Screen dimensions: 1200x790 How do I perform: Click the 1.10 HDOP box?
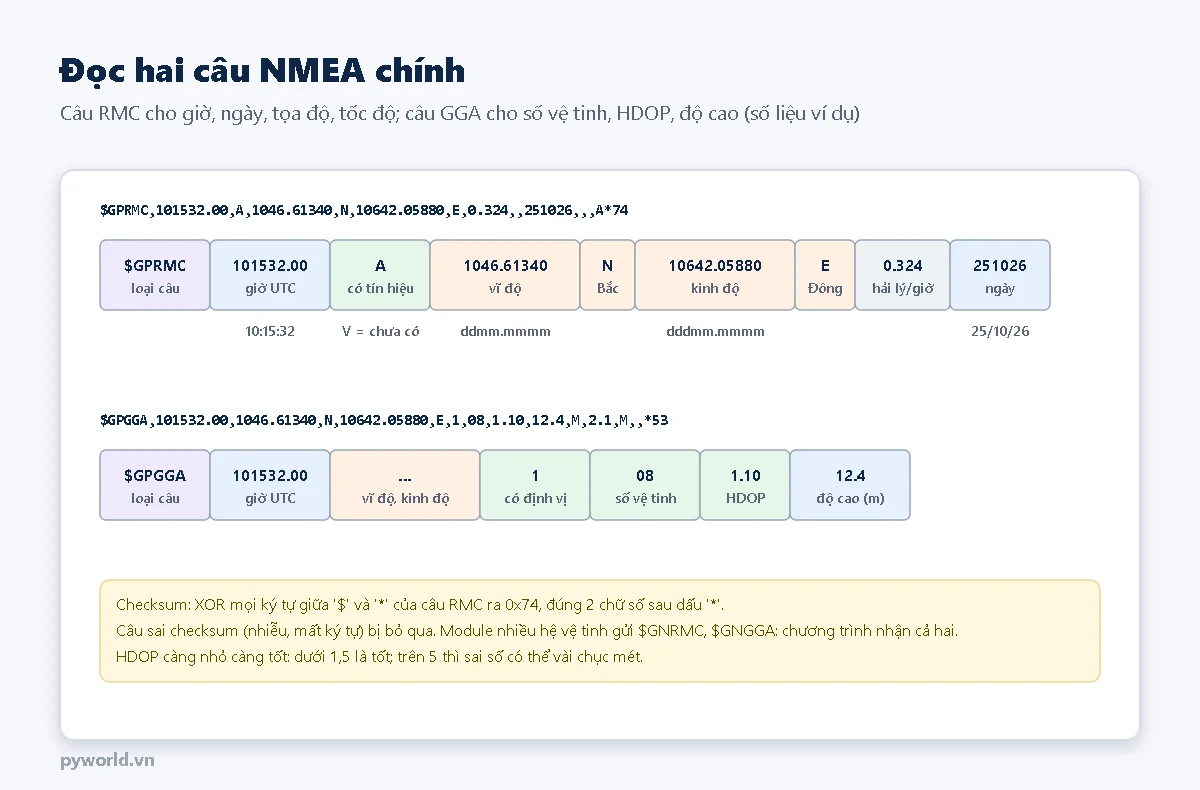[x=745, y=485]
